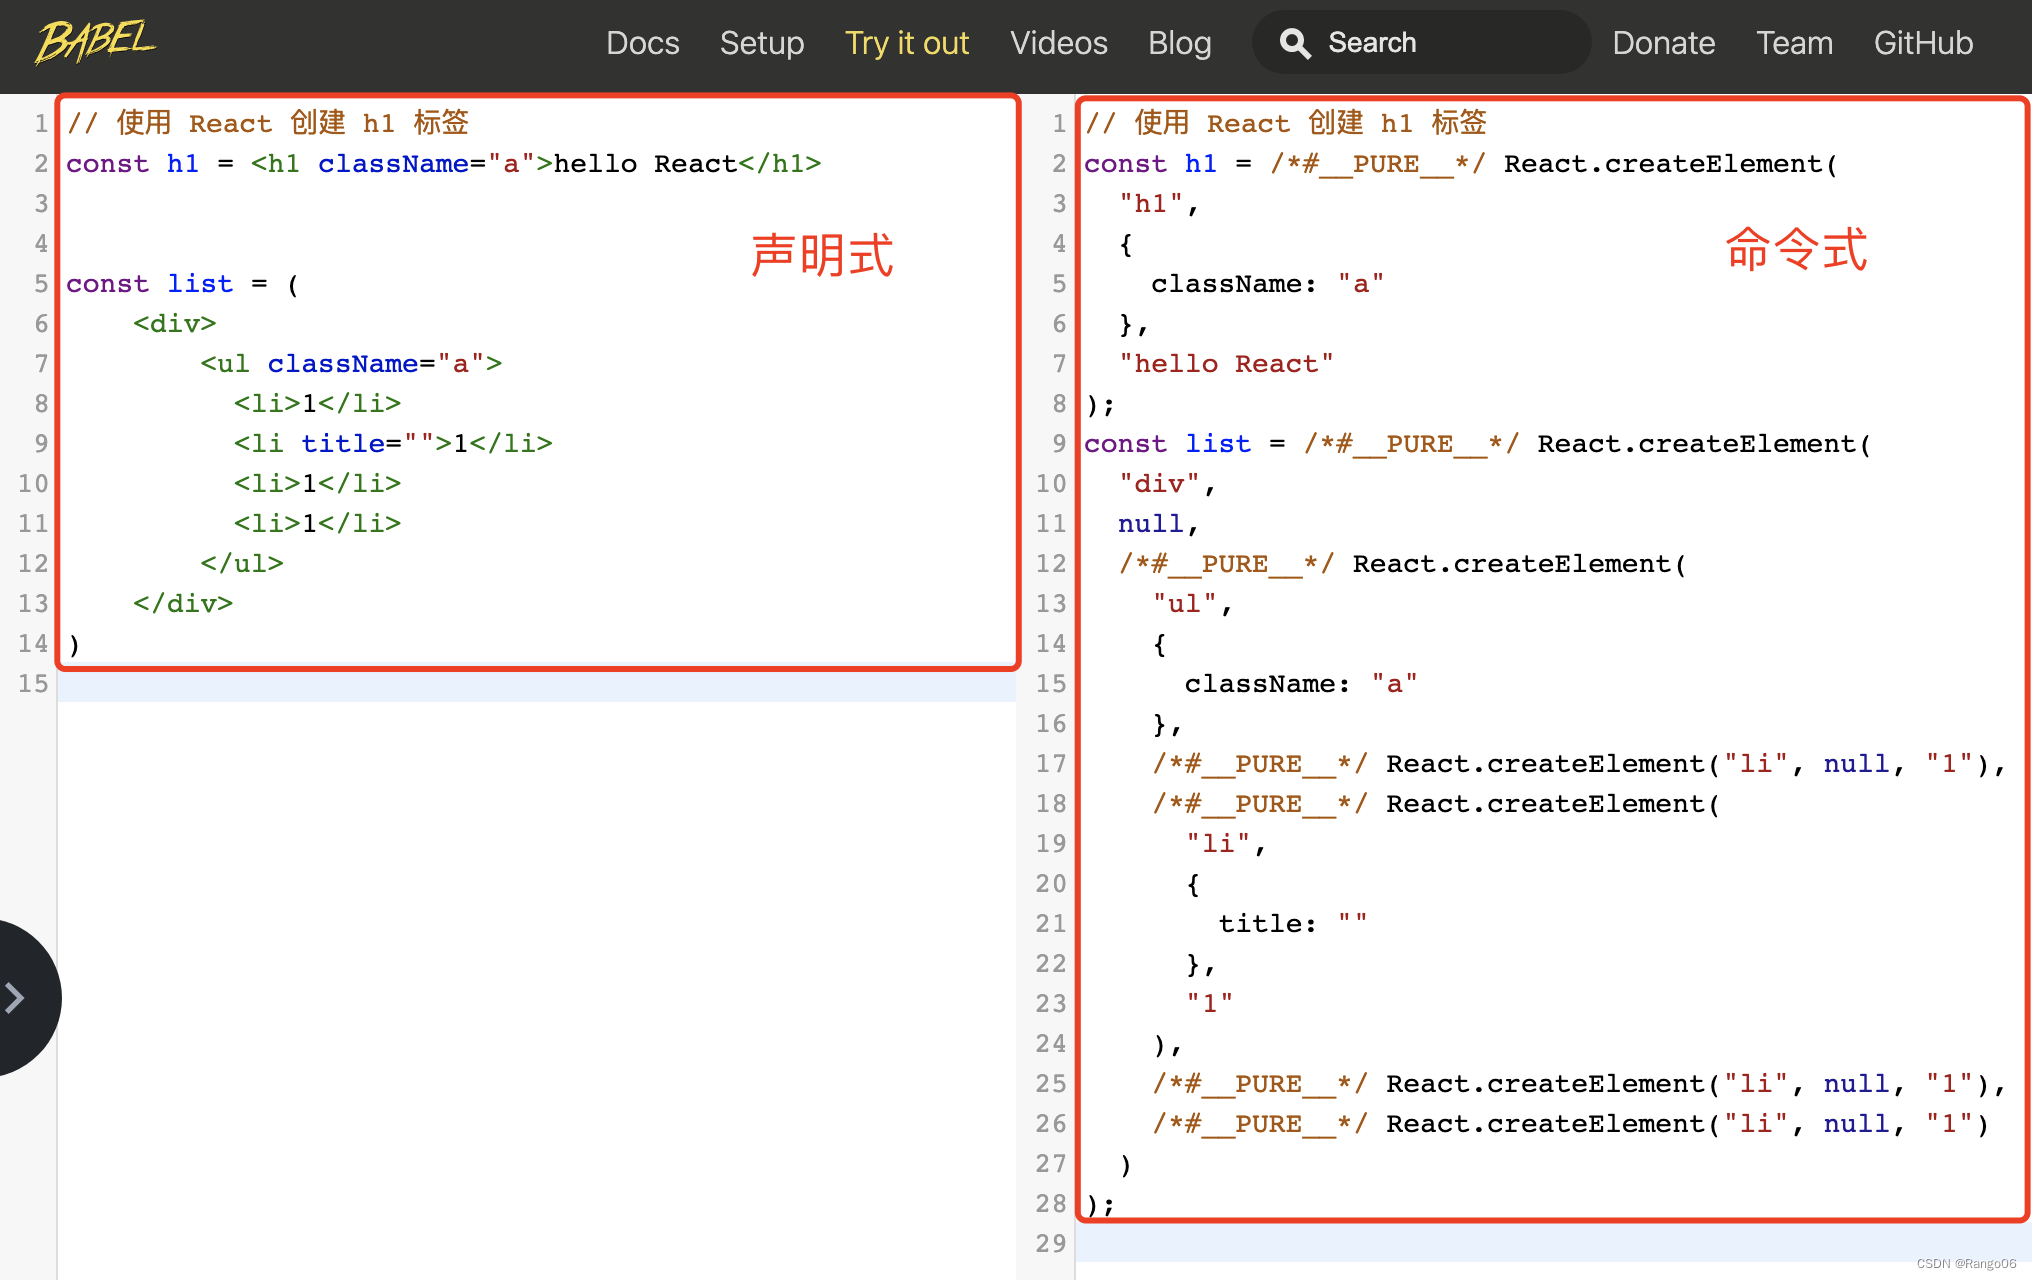Click the Try it out tab
The height and width of the screenshot is (1280, 2032).
click(905, 41)
